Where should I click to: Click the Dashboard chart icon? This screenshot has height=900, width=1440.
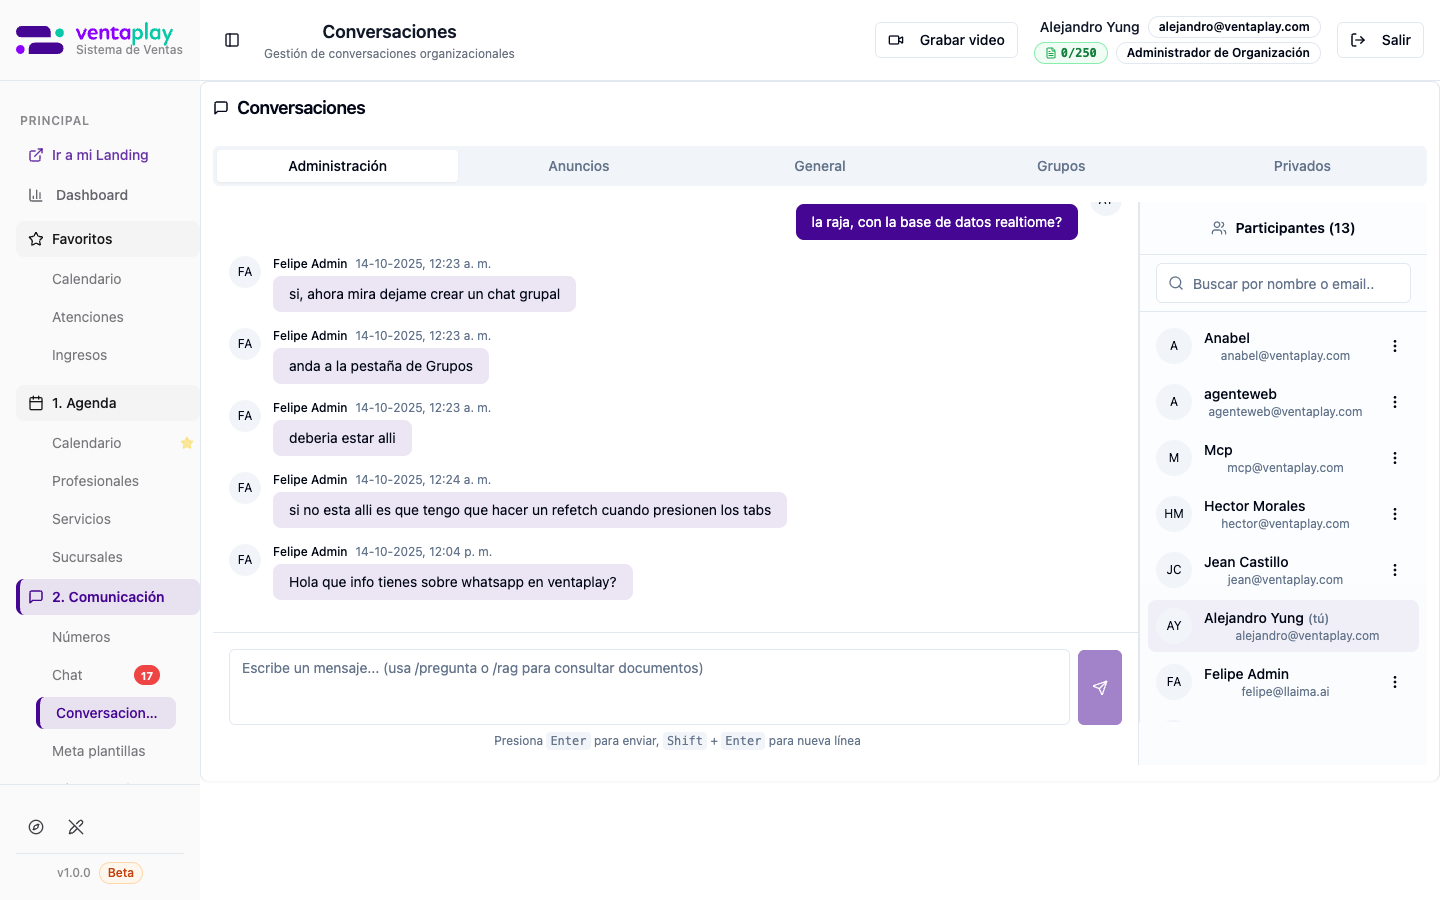(x=34, y=195)
